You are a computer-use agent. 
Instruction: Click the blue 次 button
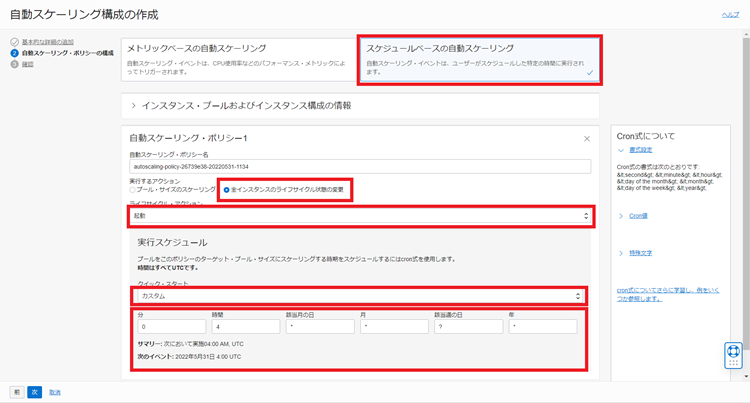tap(34, 392)
